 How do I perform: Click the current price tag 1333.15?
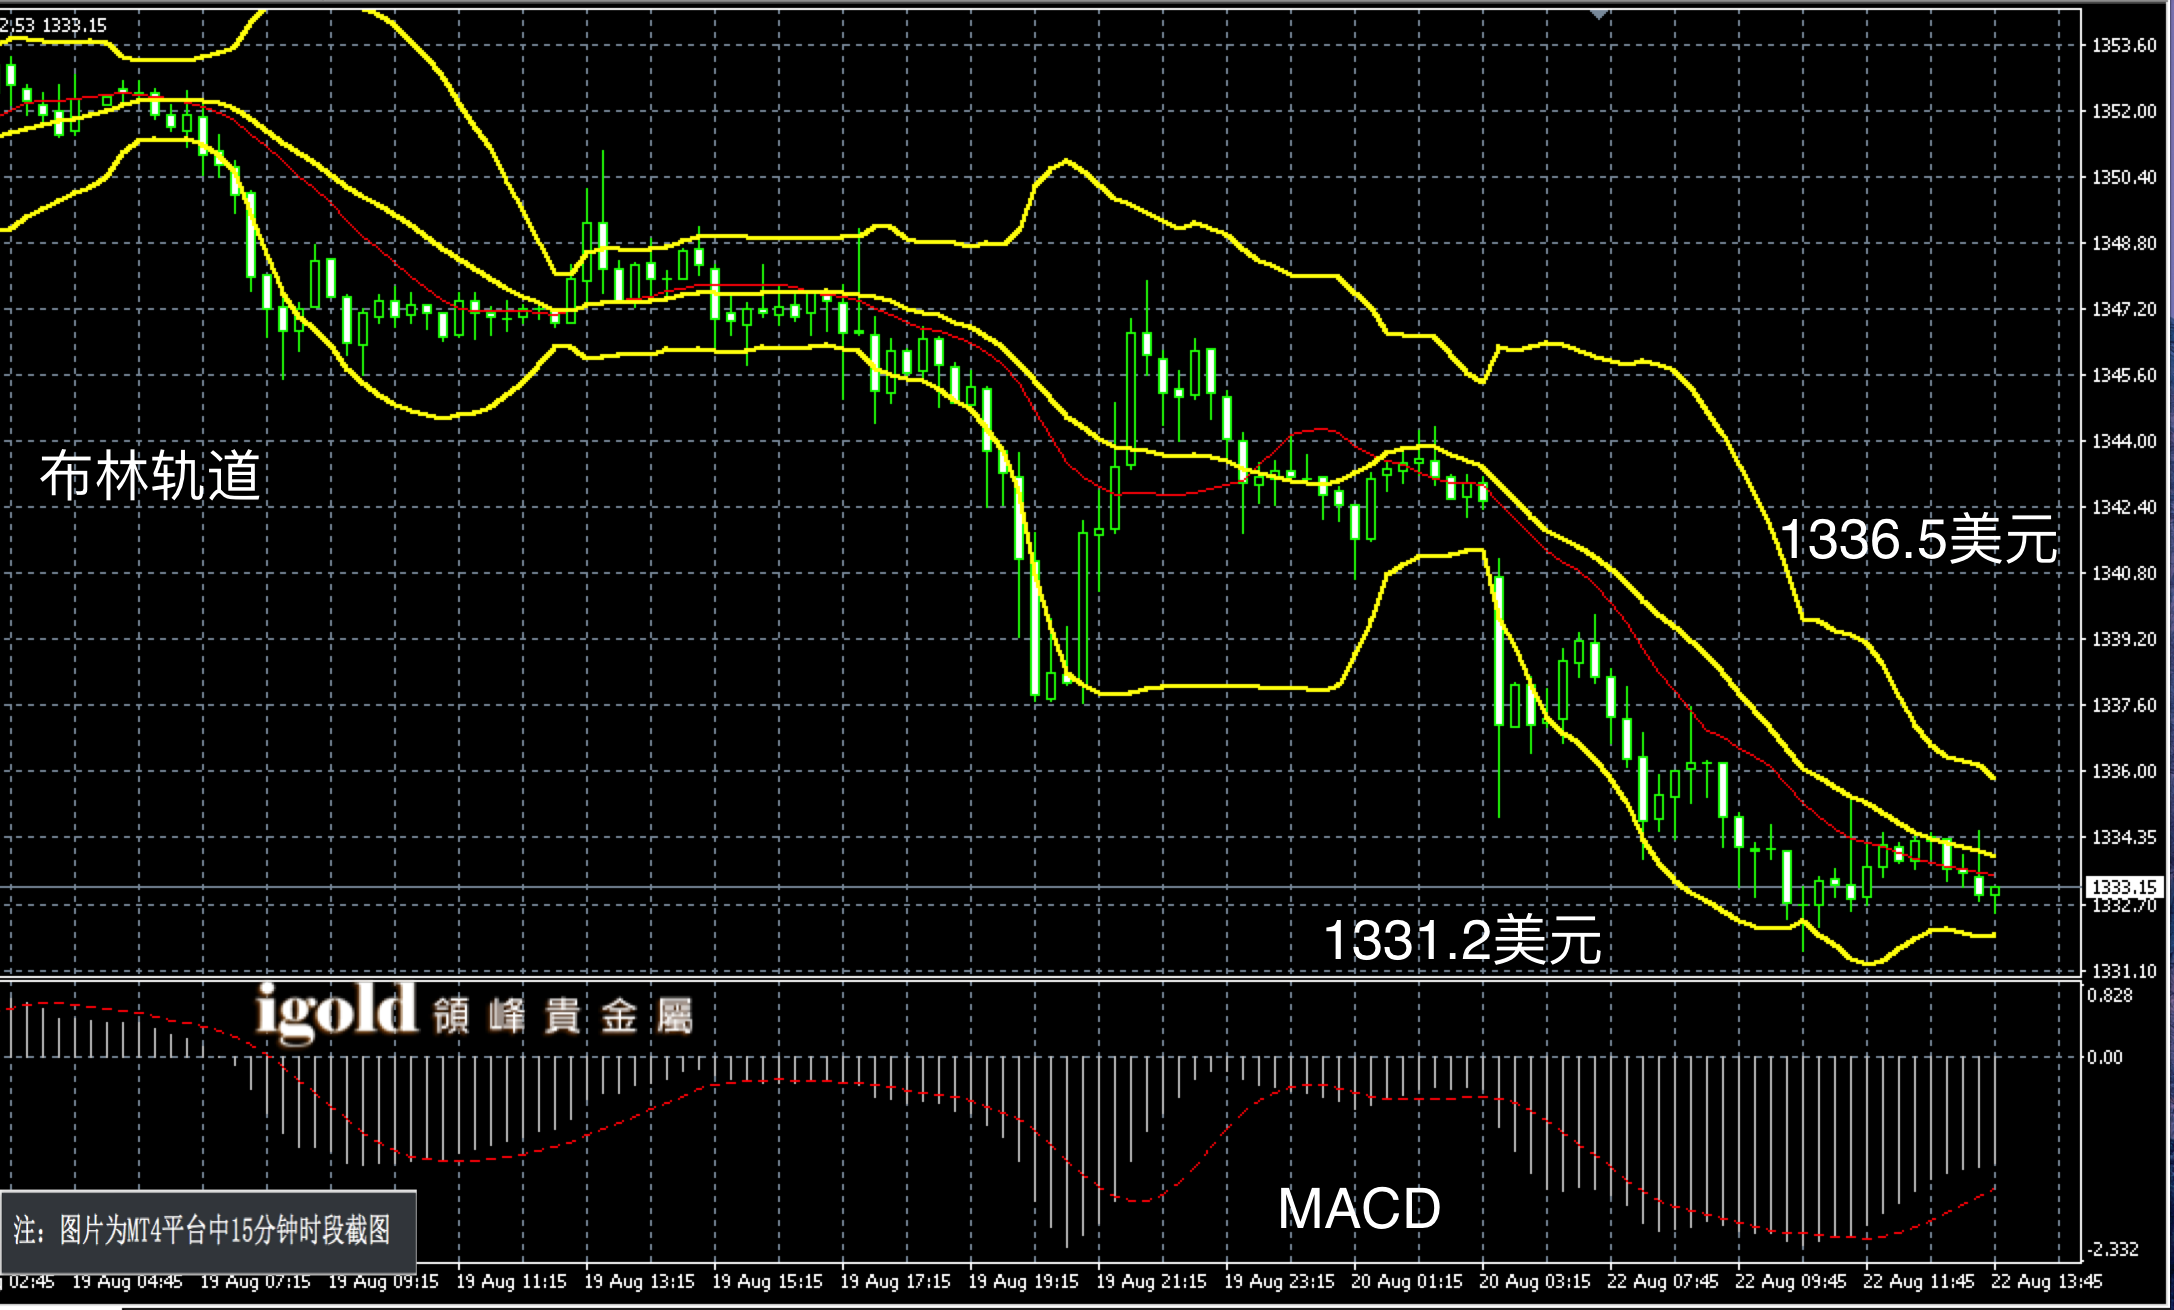(x=2124, y=887)
